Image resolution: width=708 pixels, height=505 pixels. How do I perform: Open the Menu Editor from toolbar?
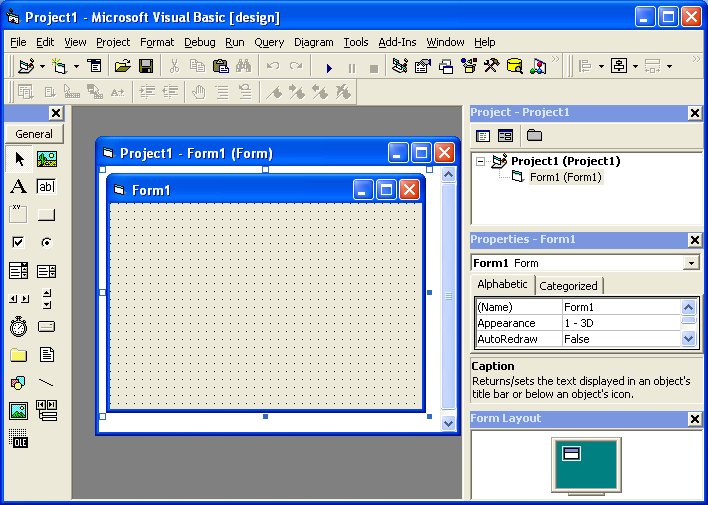pyautogui.click(x=95, y=66)
